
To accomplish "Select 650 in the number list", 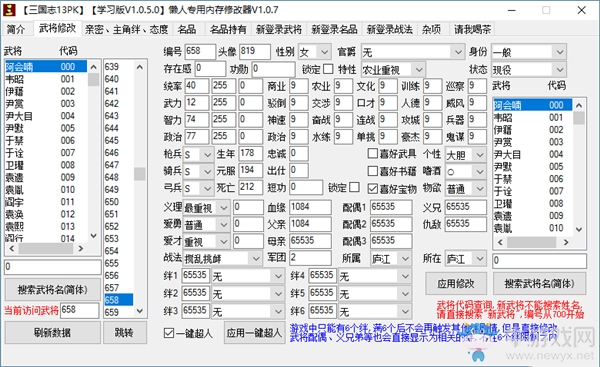I will click(118, 202).
